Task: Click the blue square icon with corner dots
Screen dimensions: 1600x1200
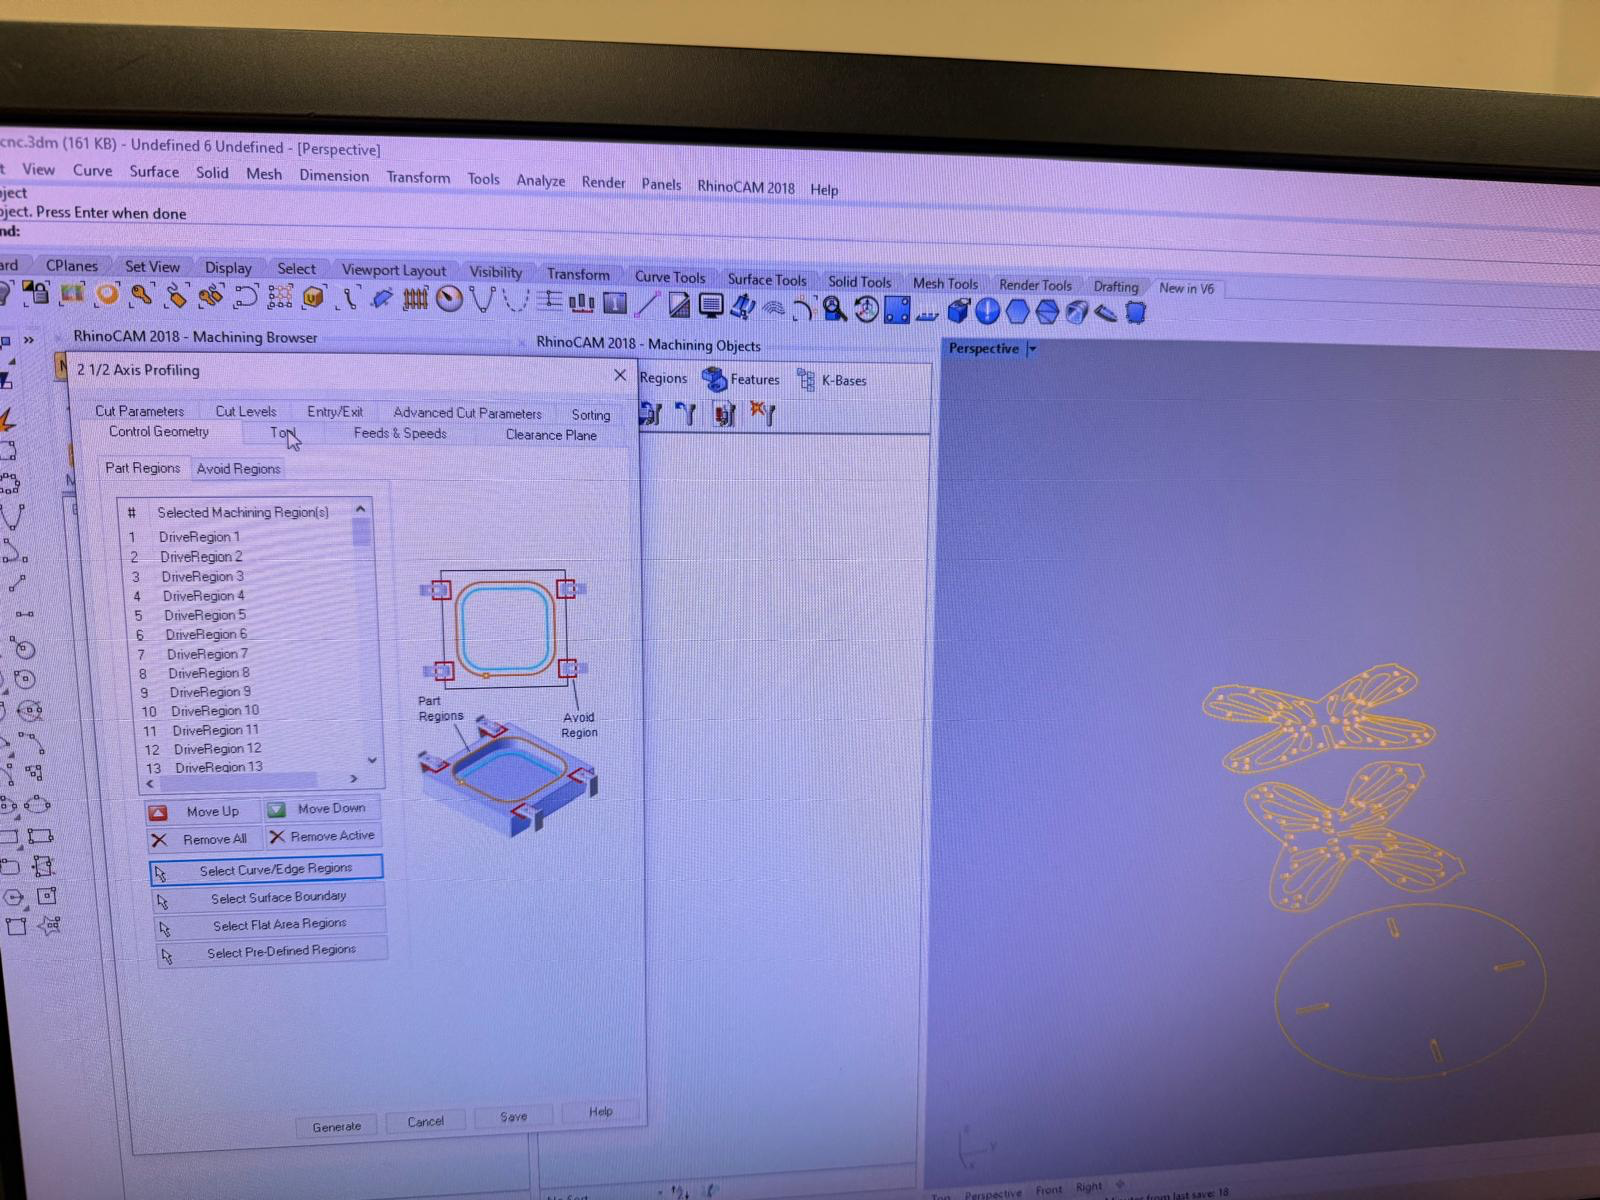Action: (897, 310)
